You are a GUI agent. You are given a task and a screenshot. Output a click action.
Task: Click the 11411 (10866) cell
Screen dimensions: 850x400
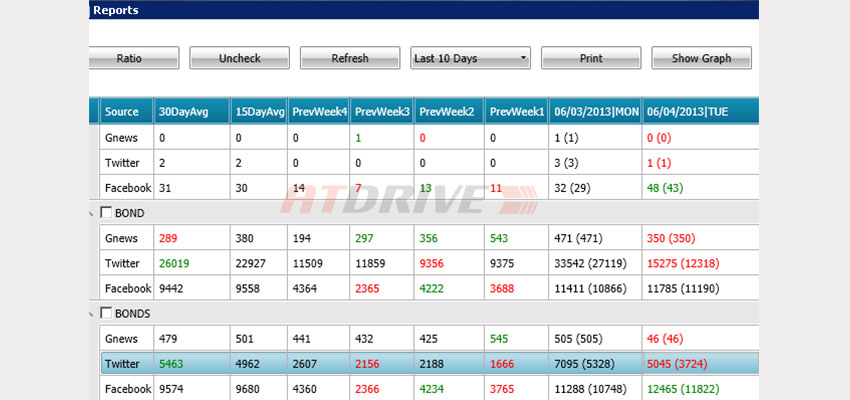click(x=596, y=288)
